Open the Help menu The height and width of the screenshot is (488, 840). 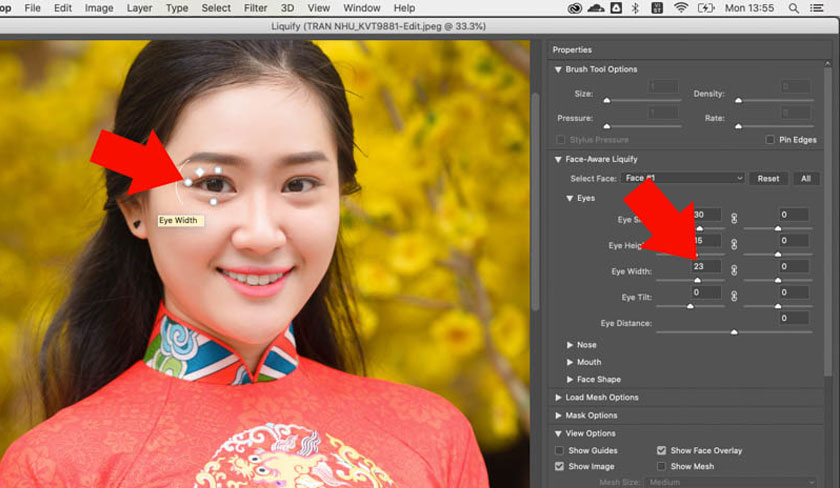point(404,8)
